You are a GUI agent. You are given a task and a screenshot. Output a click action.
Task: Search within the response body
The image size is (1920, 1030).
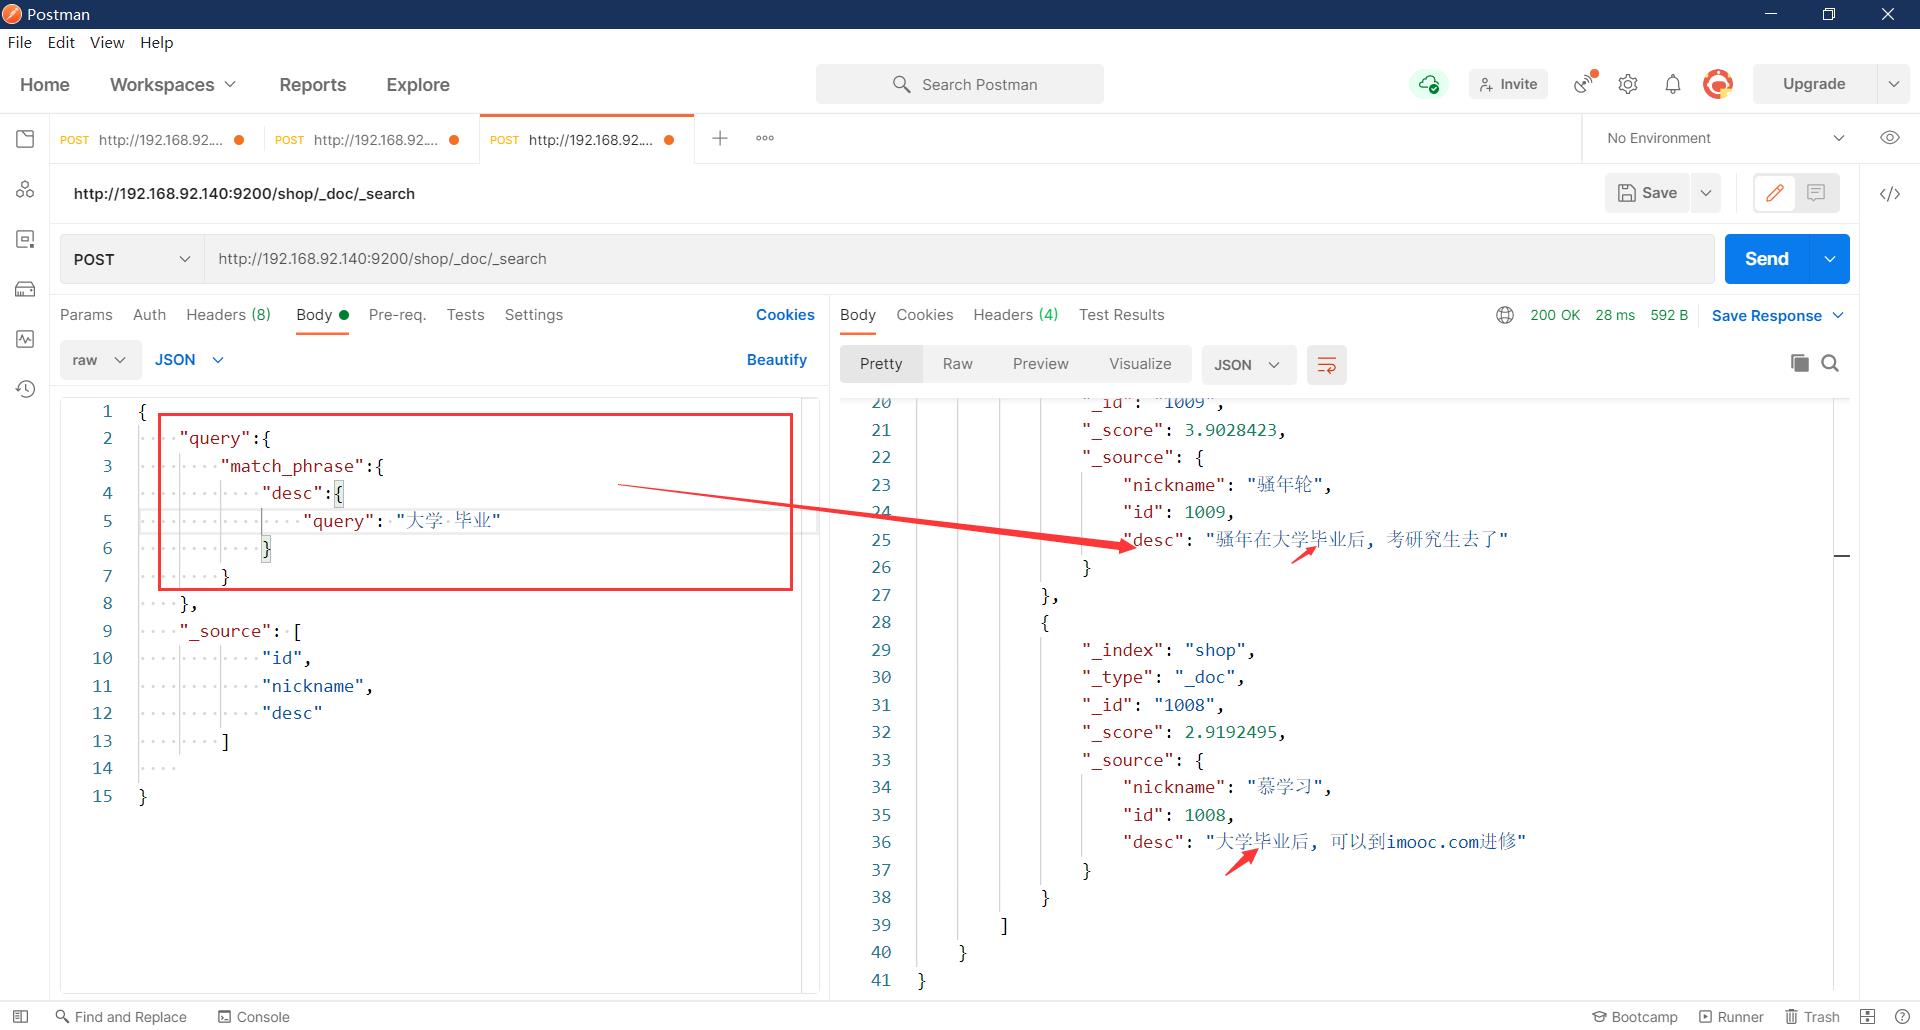(x=1830, y=363)
